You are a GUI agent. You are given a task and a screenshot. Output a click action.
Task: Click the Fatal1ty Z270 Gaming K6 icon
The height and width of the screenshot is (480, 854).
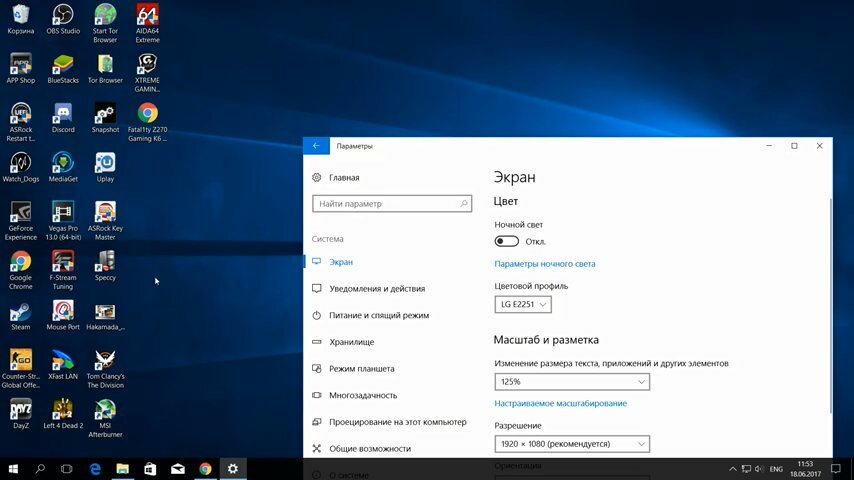(148, 122)
